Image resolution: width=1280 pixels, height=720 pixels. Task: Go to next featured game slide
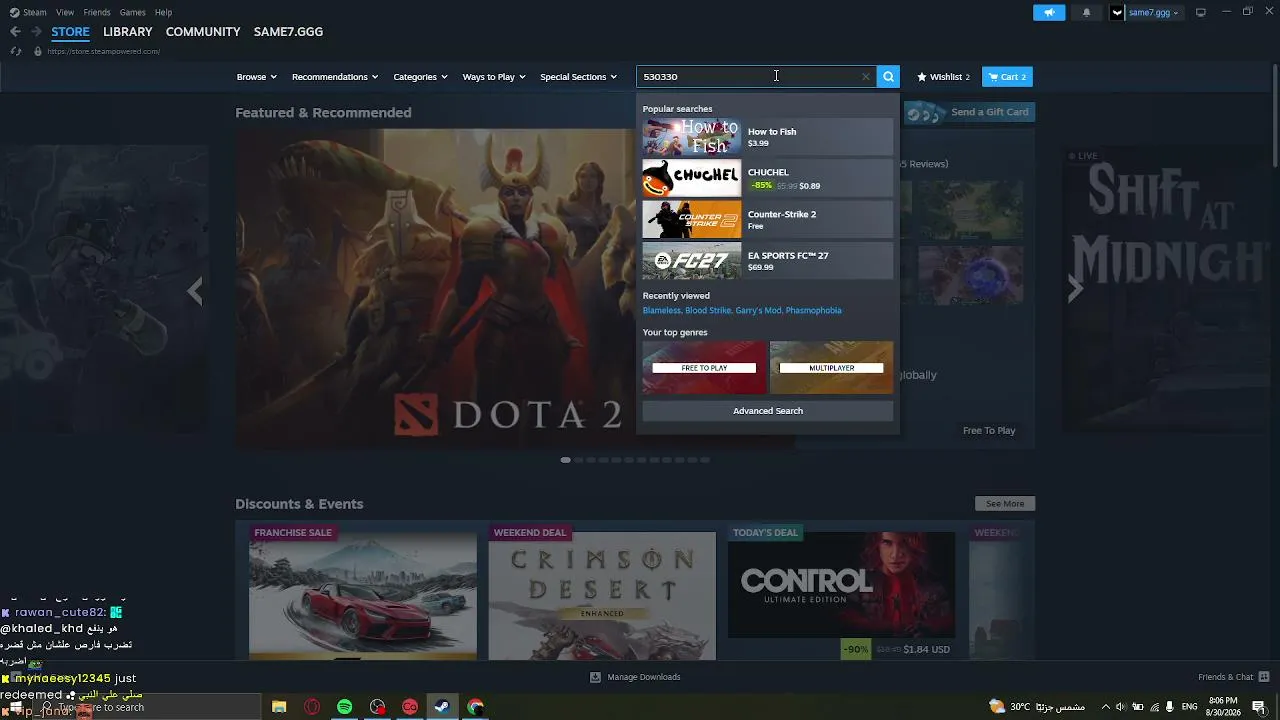(1075, 290)
